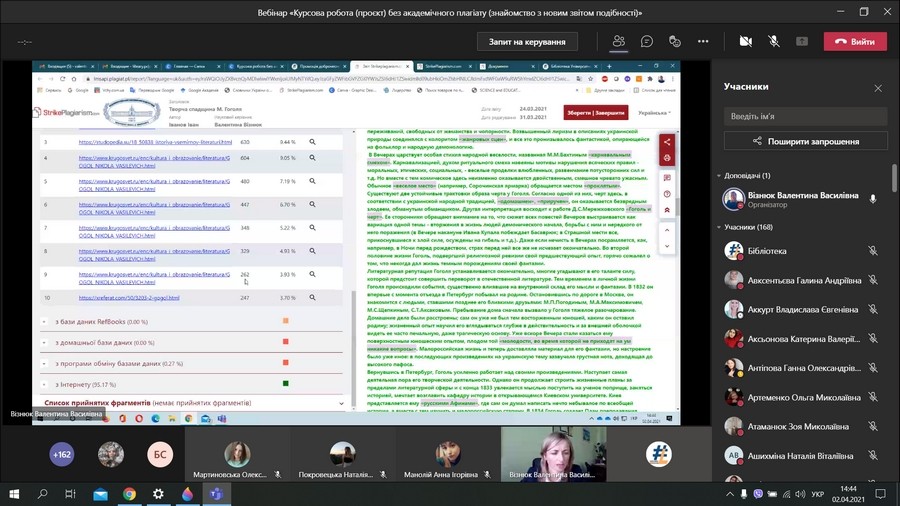Expand з бази даних RefBooks section

click(44, 322)
